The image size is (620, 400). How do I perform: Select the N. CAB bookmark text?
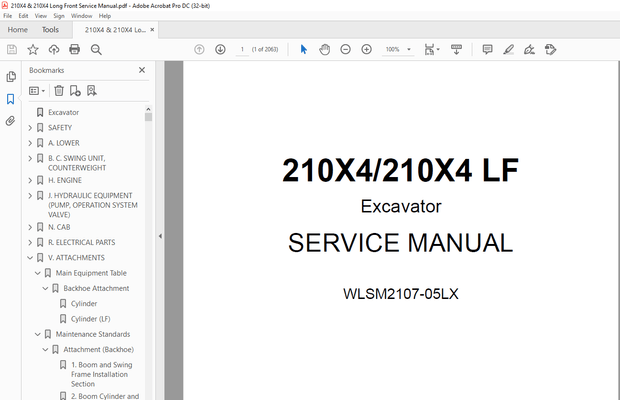[59, 227]
